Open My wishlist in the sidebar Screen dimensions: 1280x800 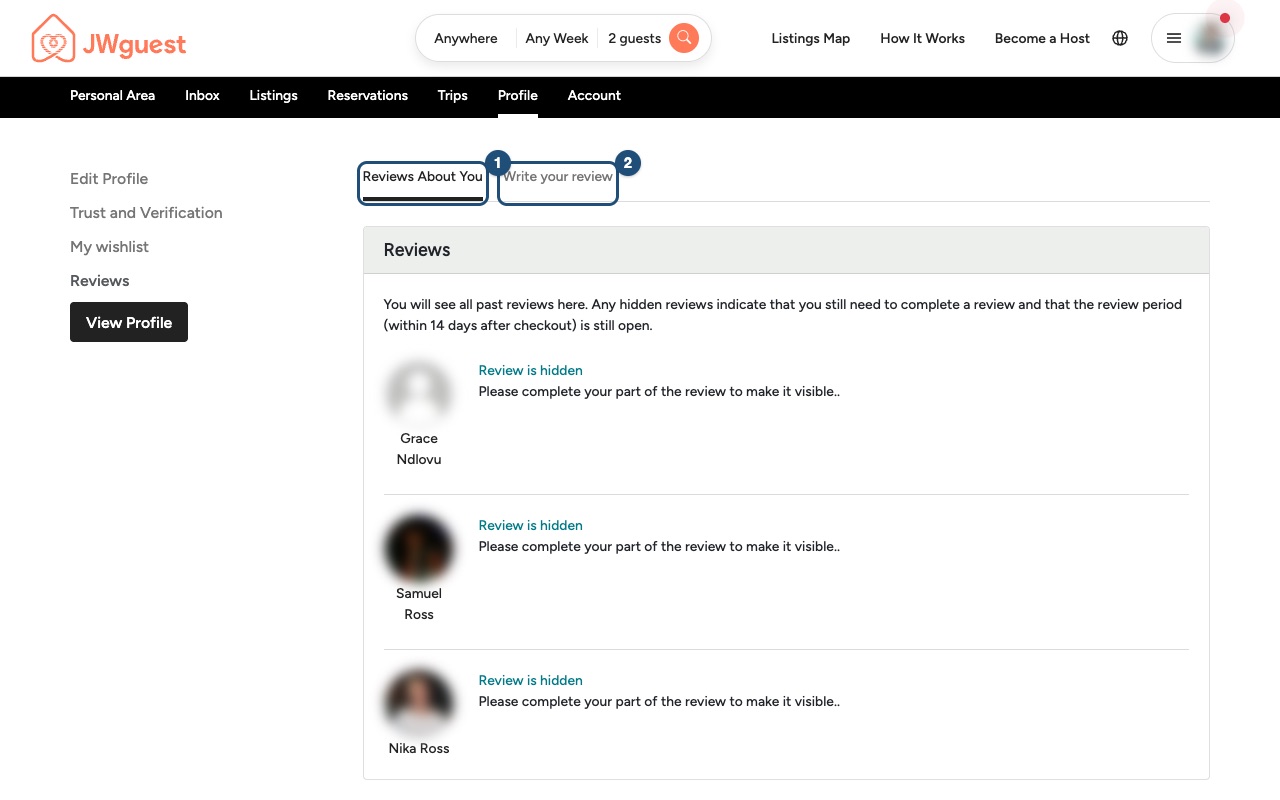click(x=109, y=246)
